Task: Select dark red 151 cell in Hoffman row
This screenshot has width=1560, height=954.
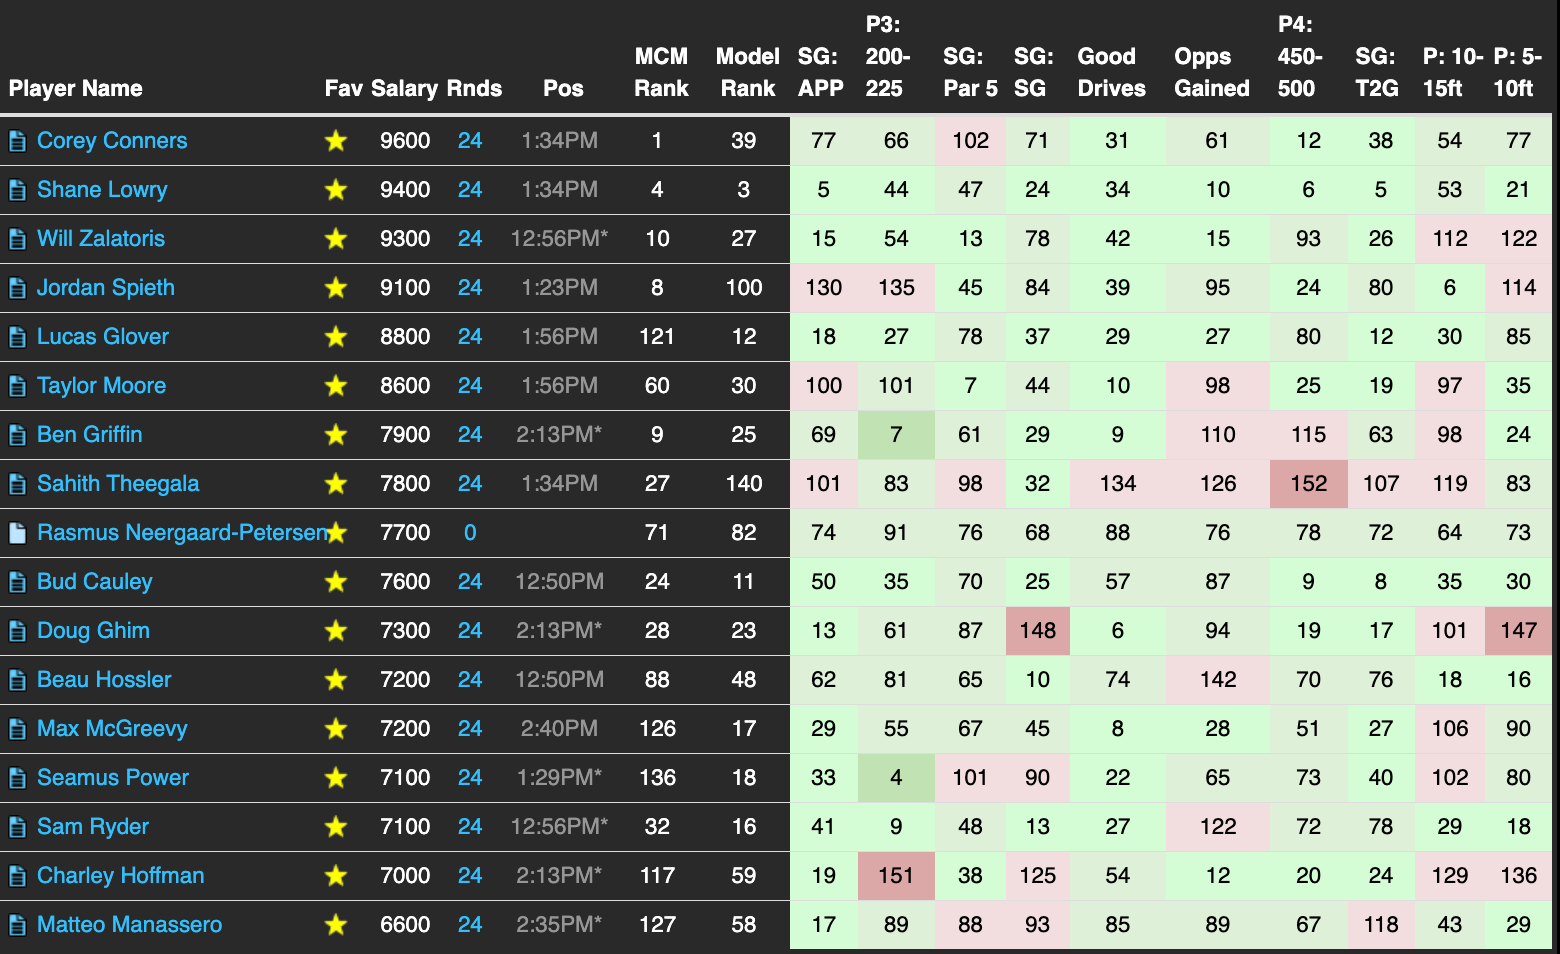Action: click(896, 876)
